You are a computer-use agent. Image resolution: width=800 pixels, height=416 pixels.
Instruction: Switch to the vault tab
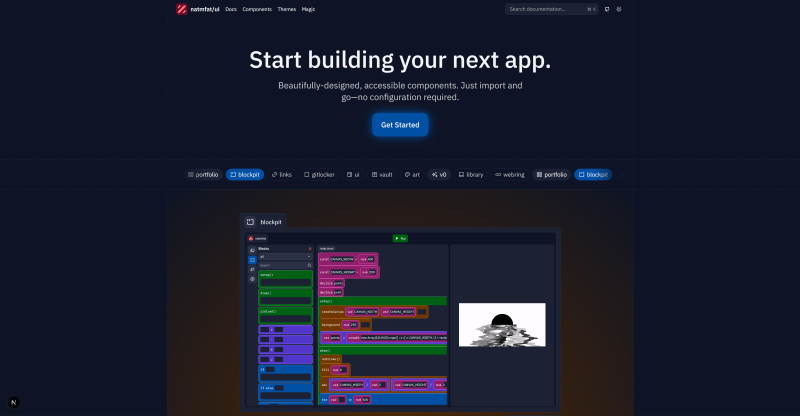point(383,174)
